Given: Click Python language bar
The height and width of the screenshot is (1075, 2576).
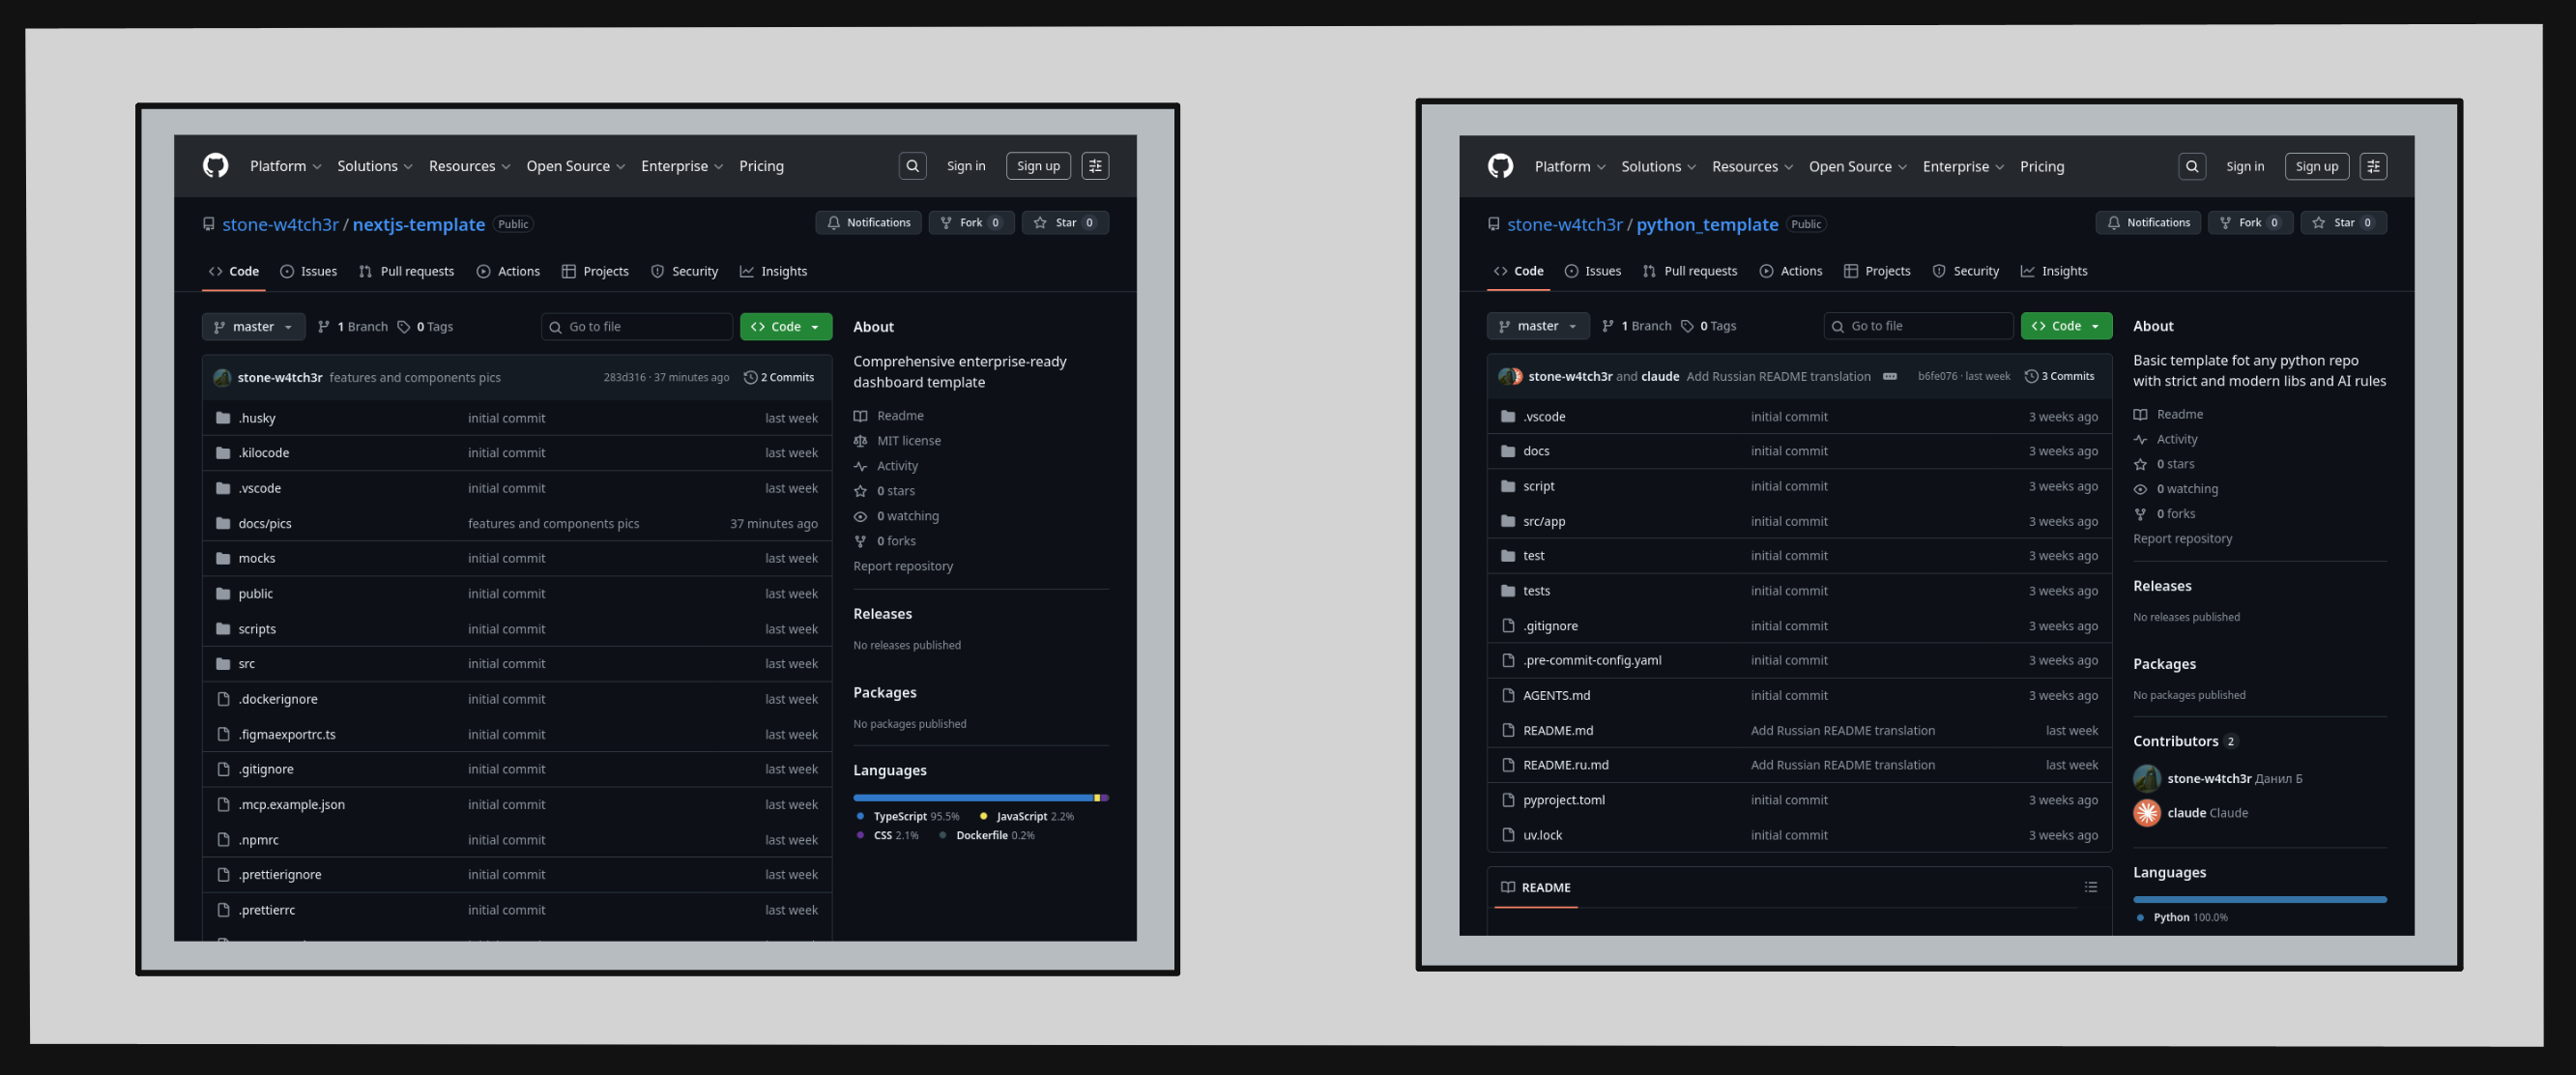Looking at the screenshot, I should point(2259,900).
